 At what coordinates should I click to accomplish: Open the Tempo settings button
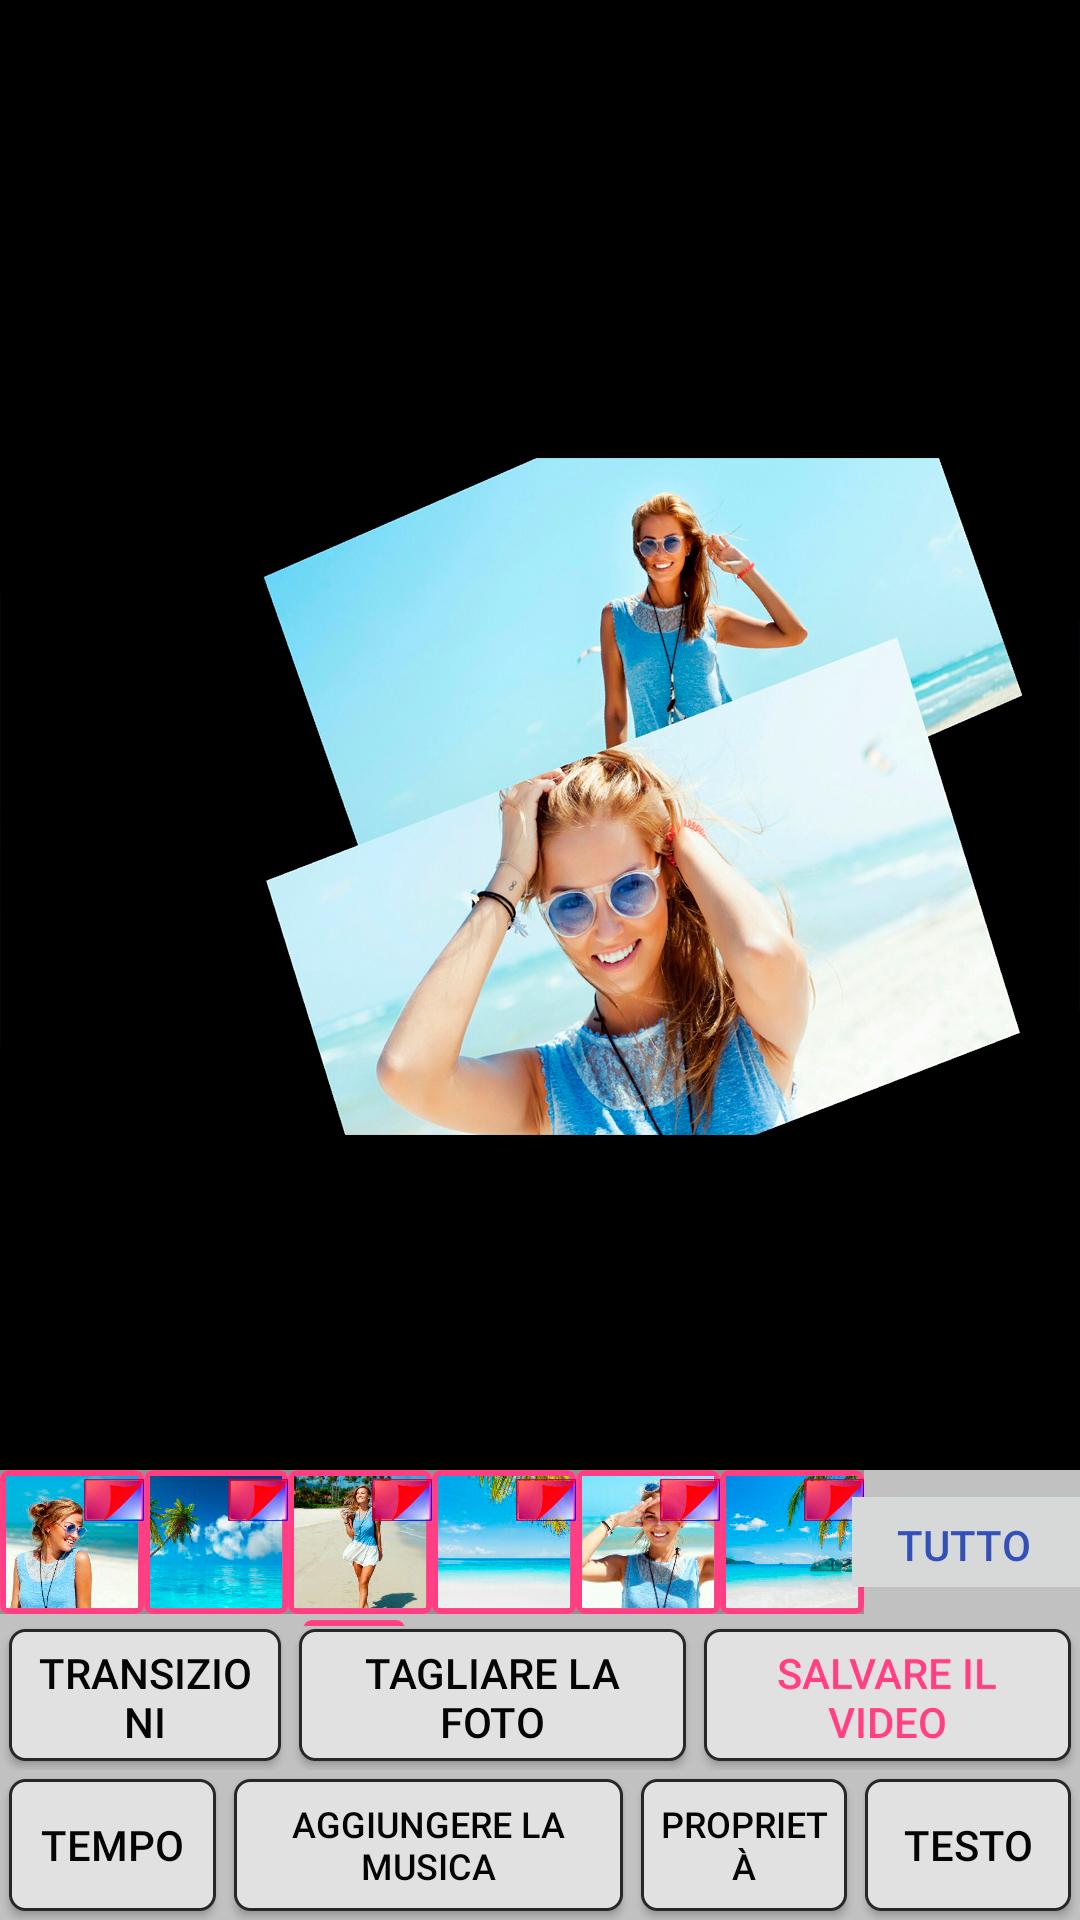[x=112, y=1845]
